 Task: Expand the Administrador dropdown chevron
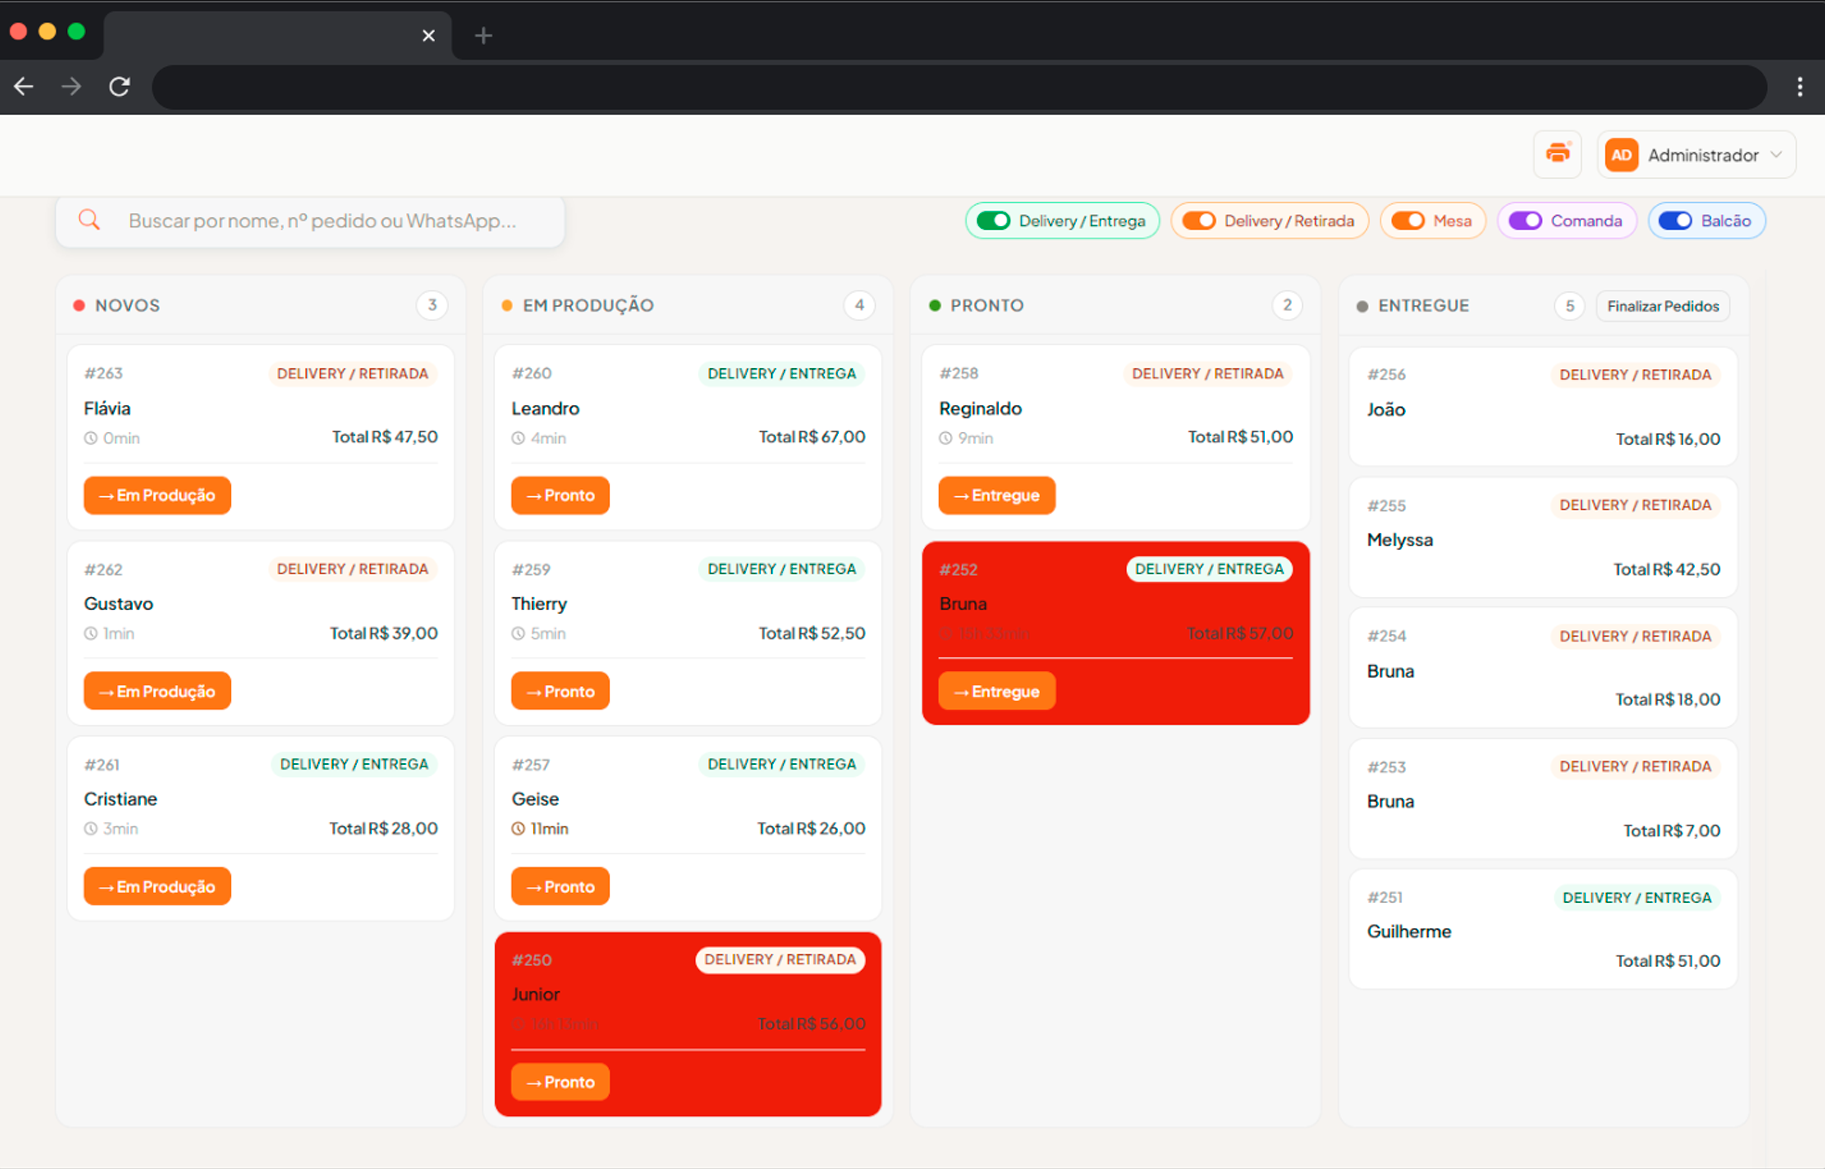tap(1776, 155)
